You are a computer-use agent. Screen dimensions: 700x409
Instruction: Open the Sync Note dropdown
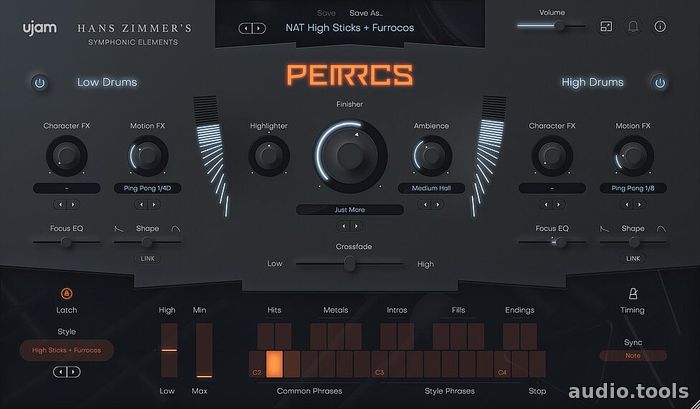[633, 356]
